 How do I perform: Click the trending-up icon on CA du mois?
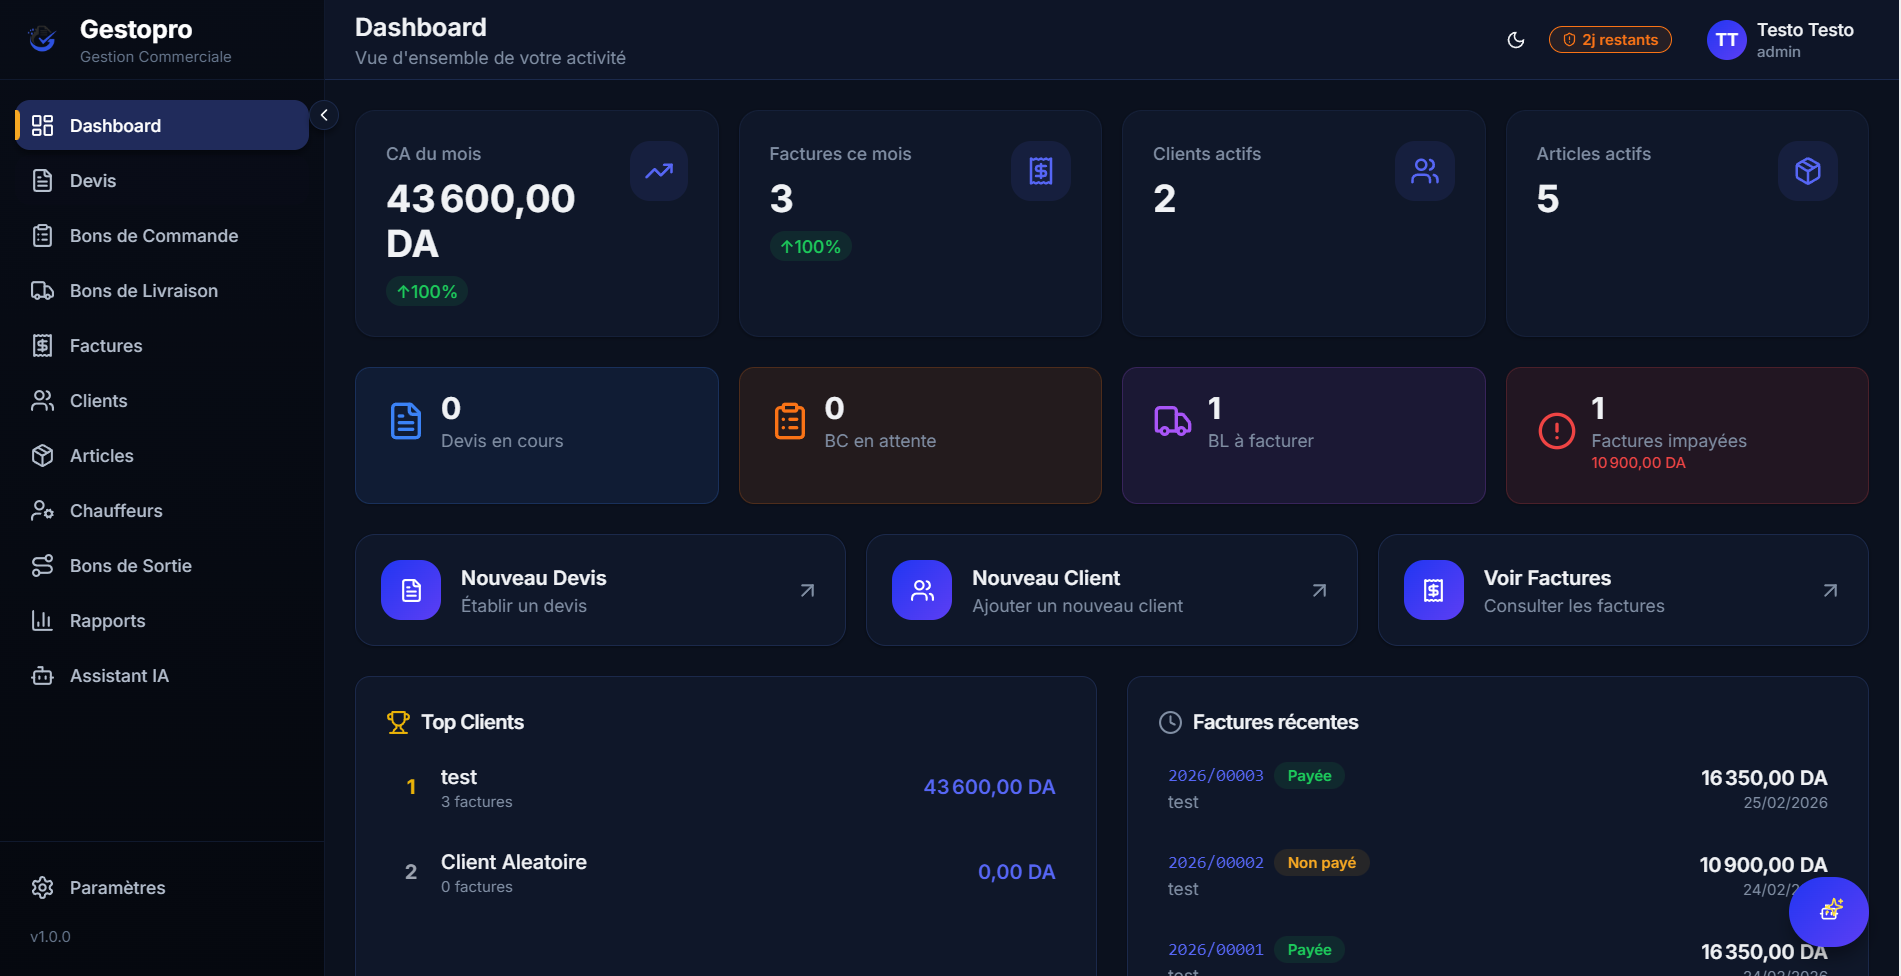[x=658, y=171]
